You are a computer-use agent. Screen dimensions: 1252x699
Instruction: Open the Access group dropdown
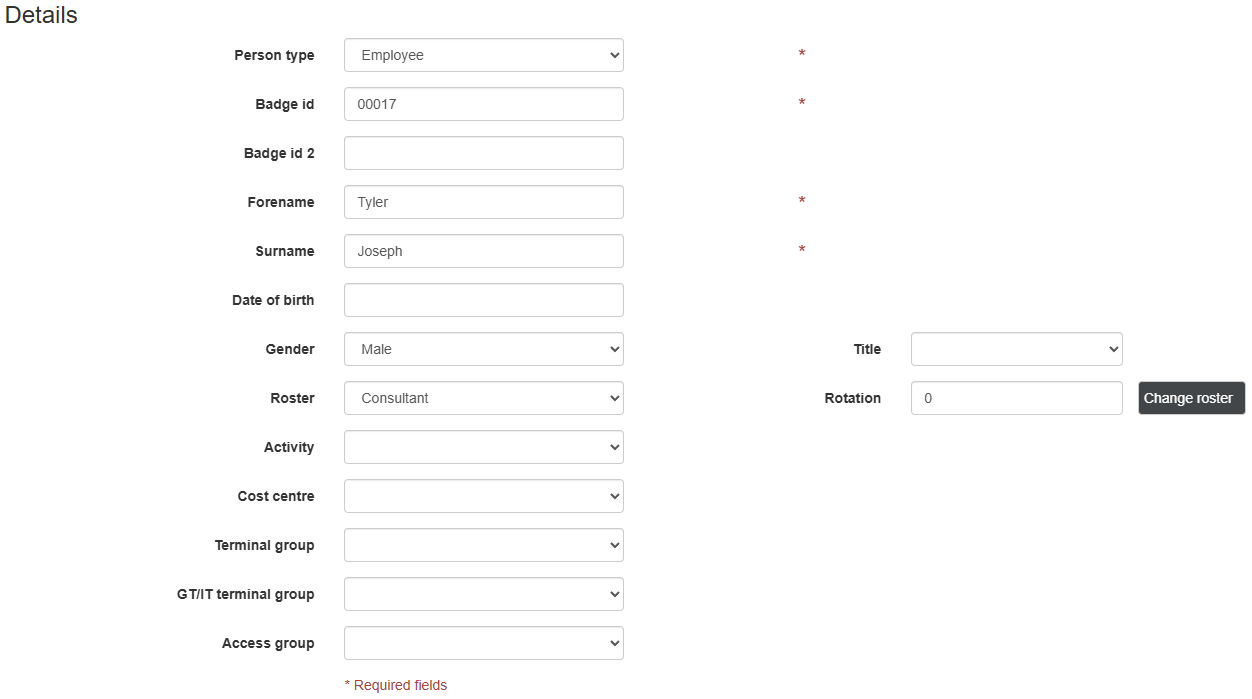(483, 643)
